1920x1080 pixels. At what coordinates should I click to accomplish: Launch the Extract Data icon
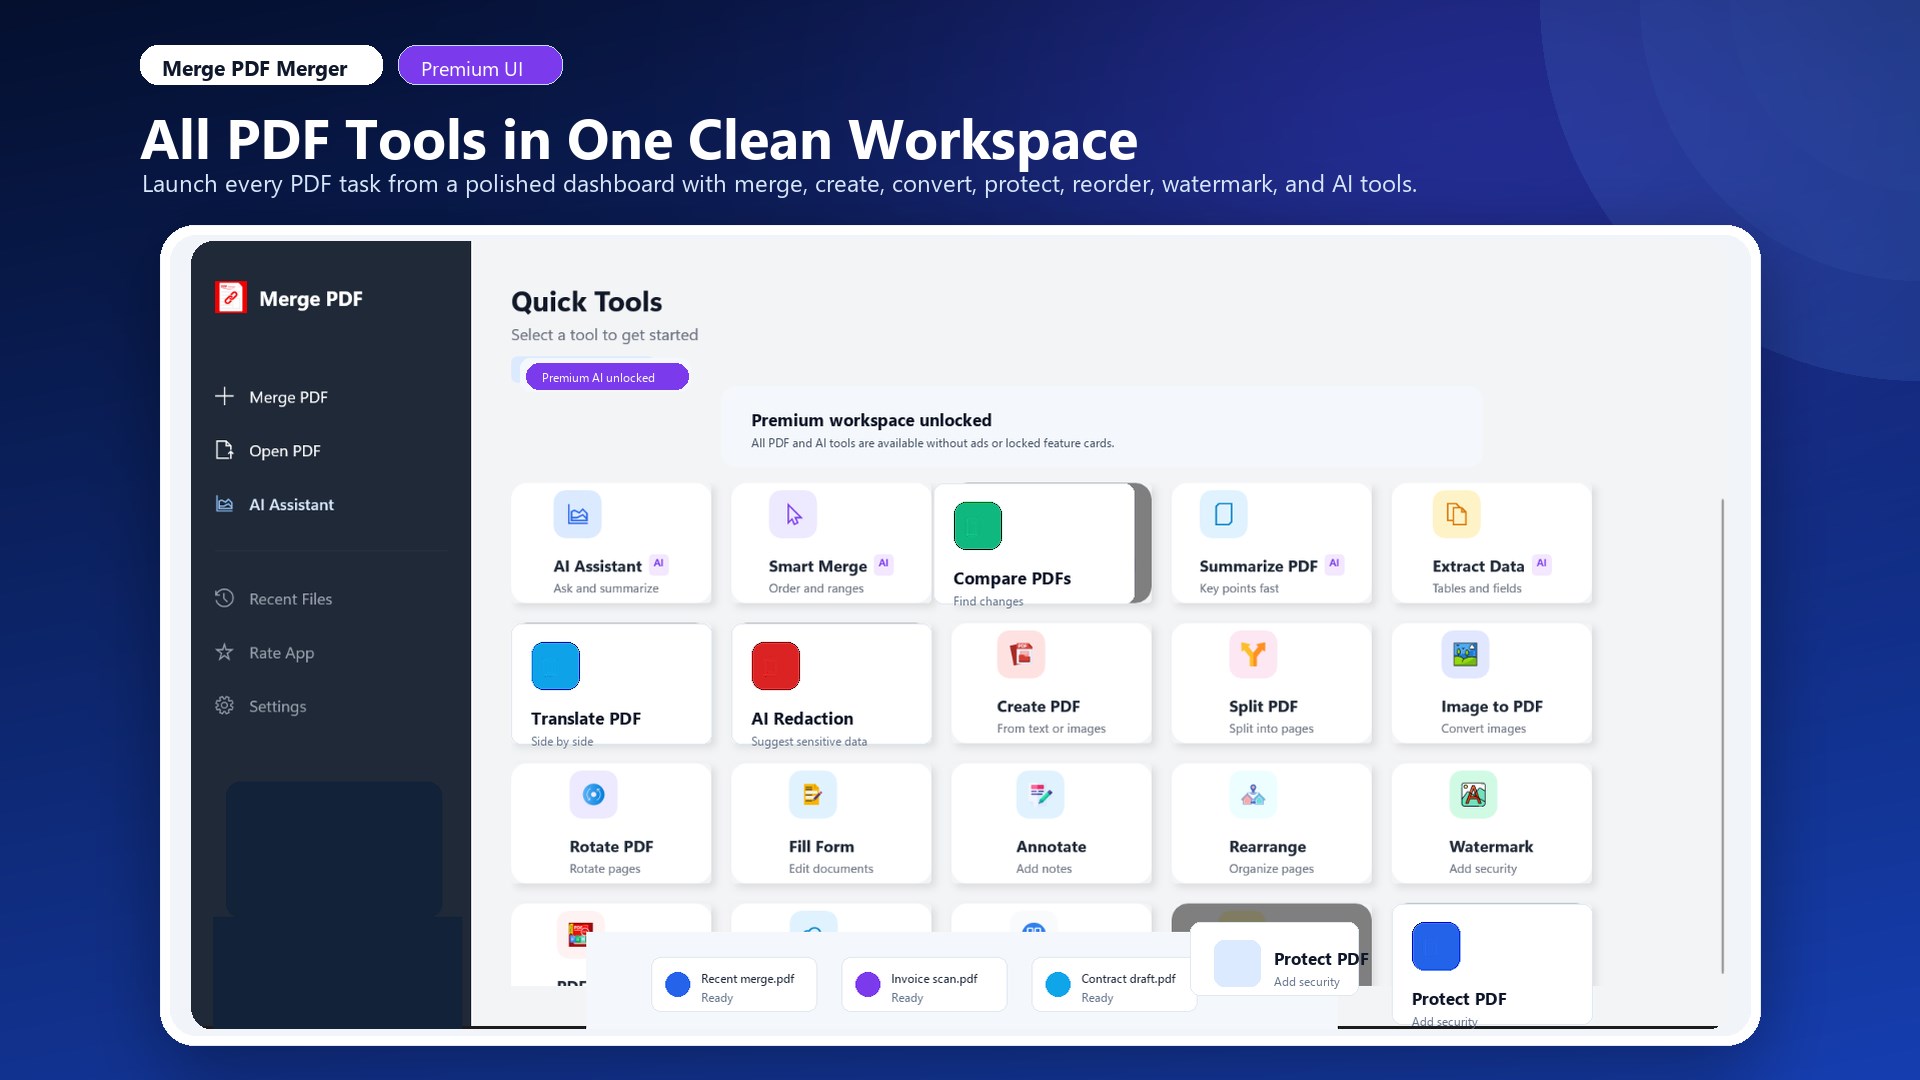coord(1457,514)
